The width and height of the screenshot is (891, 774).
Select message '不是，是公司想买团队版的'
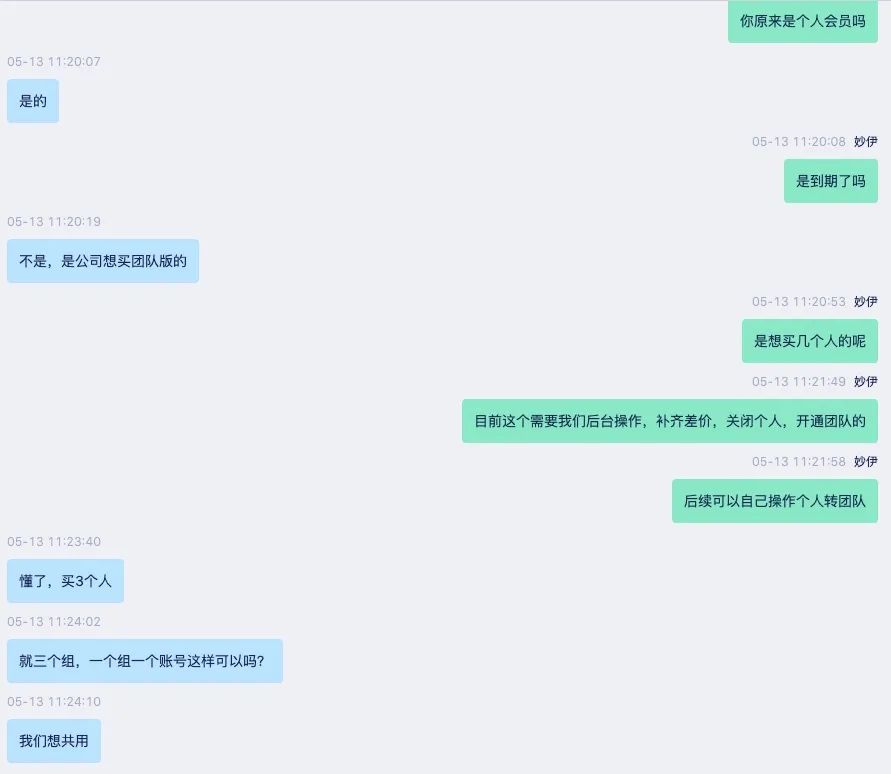[x=103, y=261]
